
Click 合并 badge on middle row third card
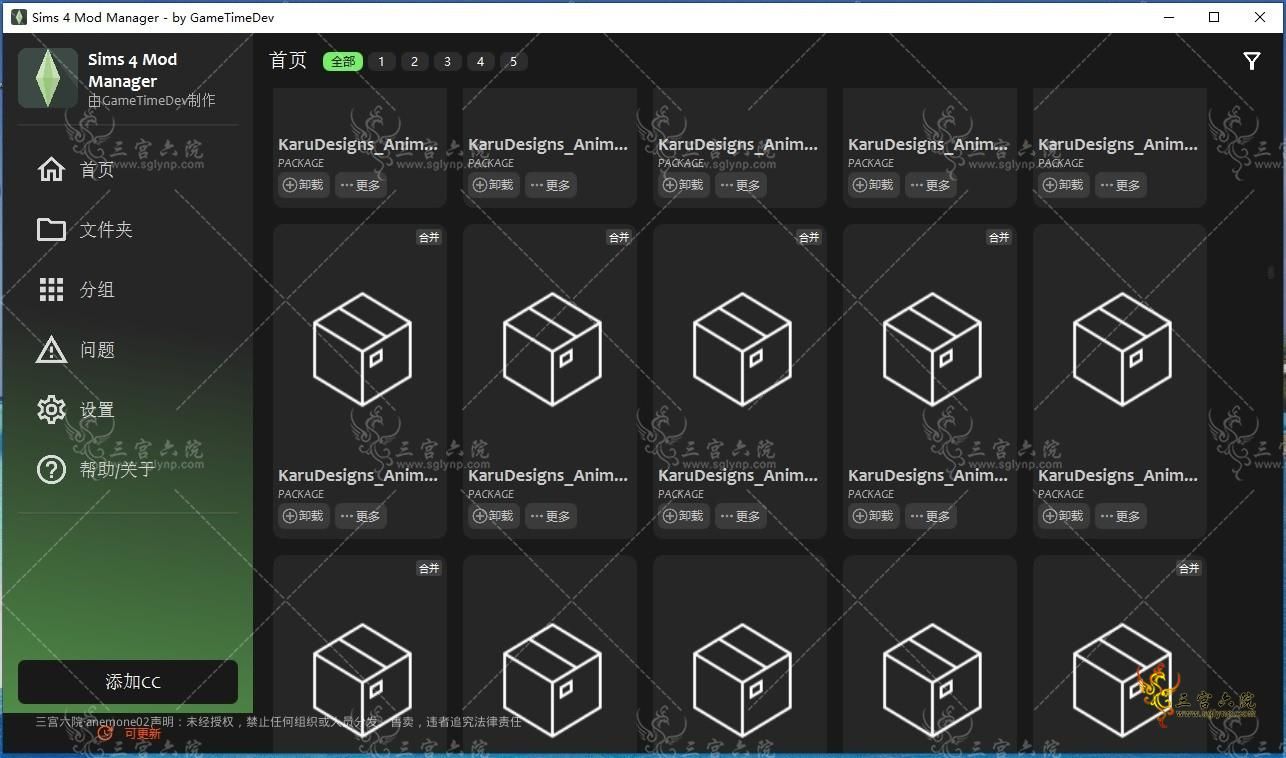(x=809, y=237)
